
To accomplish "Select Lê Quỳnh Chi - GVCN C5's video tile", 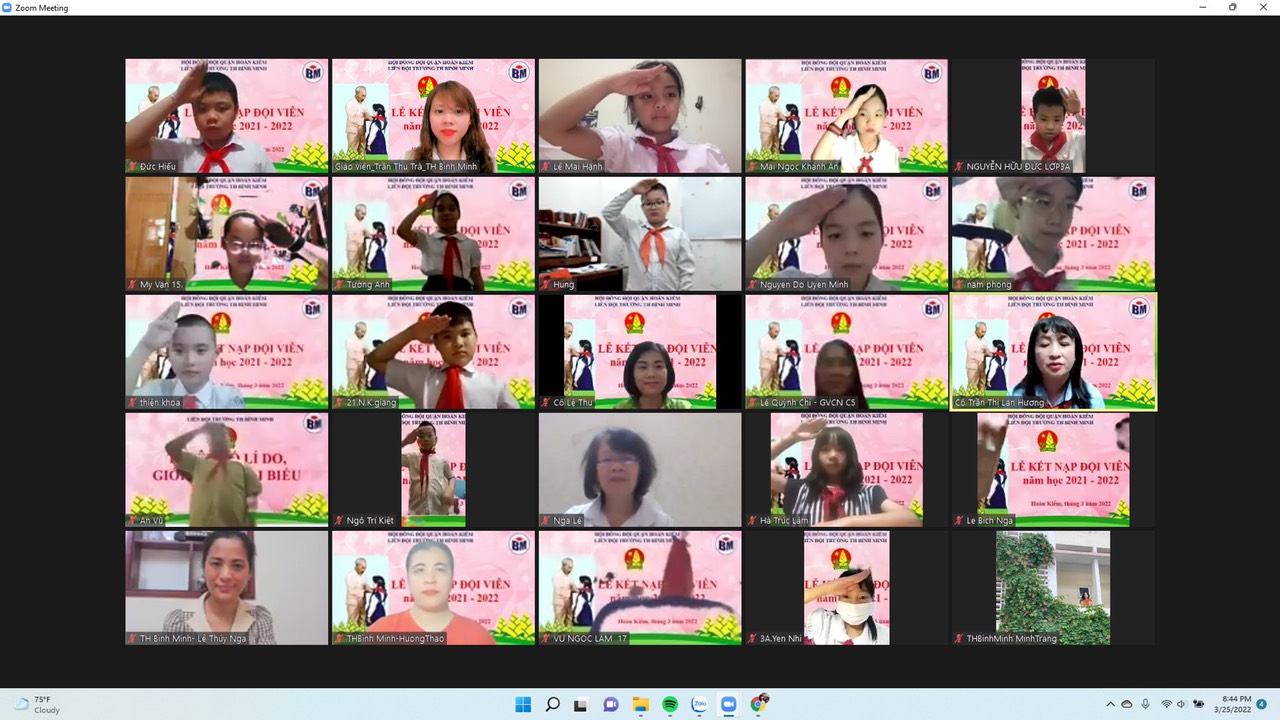I will [x=846, y=352].
